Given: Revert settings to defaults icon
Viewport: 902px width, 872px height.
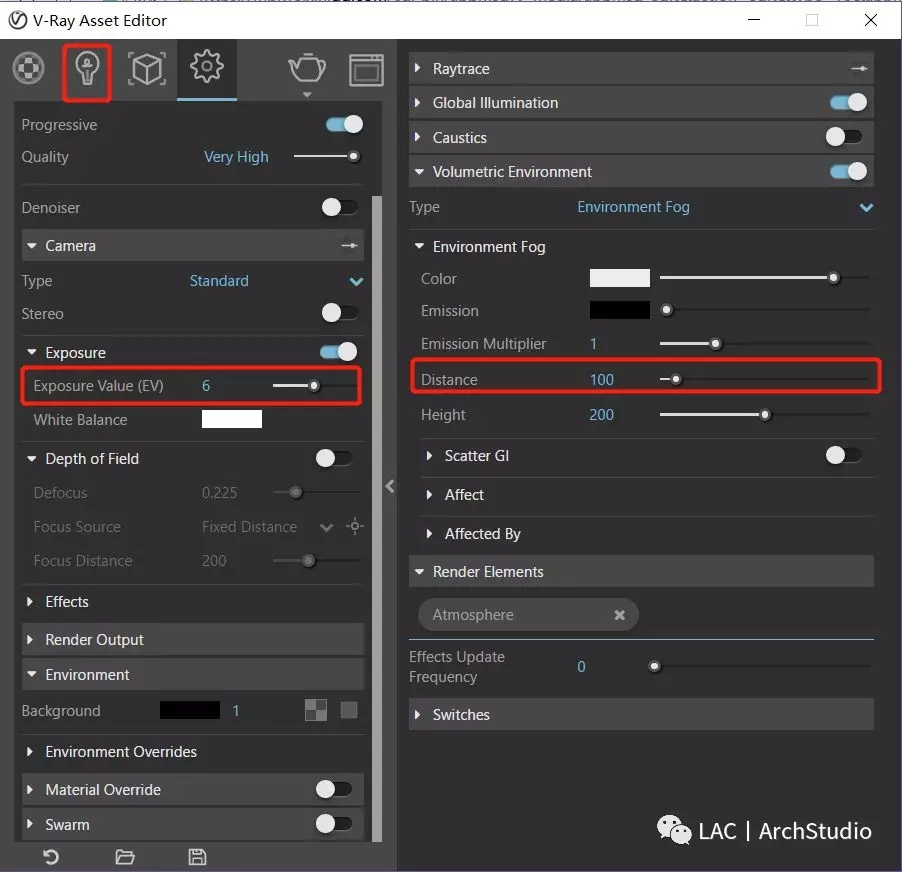Looking at the screenshot, I should 51,857.
